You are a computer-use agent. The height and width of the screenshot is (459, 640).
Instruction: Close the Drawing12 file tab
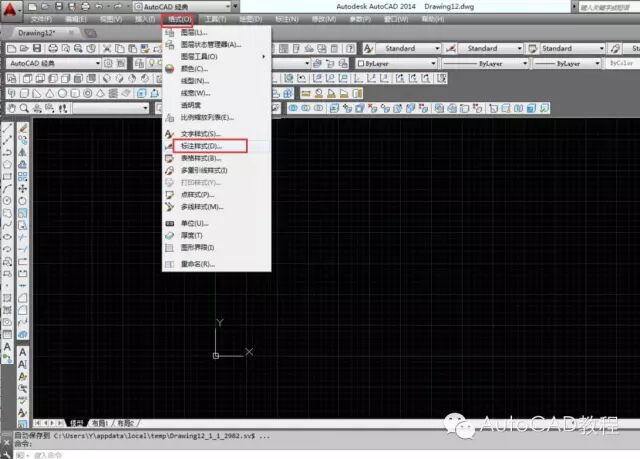71,33
